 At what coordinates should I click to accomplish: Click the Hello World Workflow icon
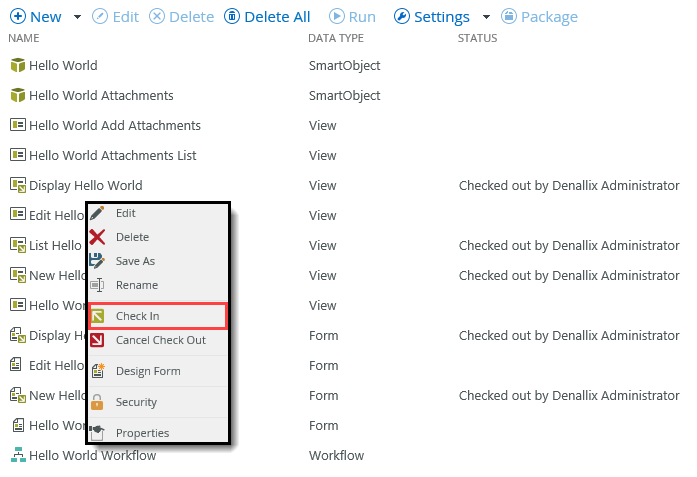(x=17, y=455)
